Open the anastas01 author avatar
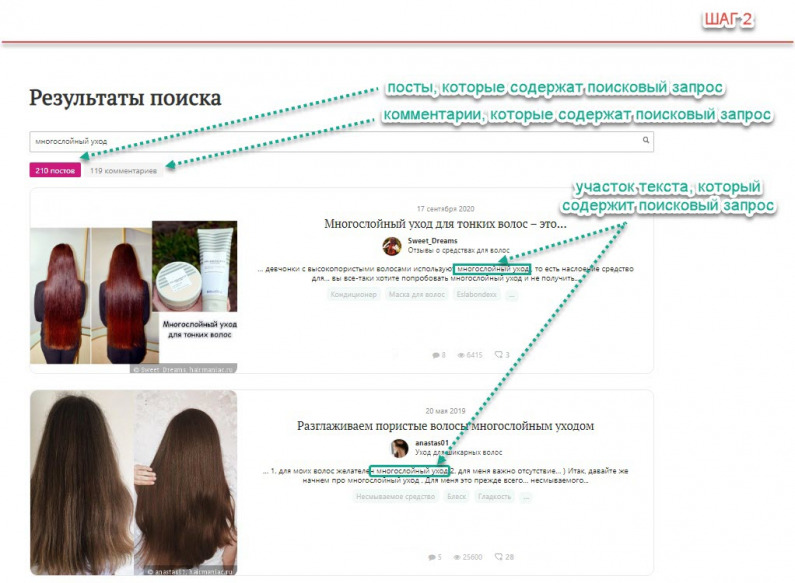The height and width of the screenshot is (583, 795). pyautogui.click(x=399, y=447)
